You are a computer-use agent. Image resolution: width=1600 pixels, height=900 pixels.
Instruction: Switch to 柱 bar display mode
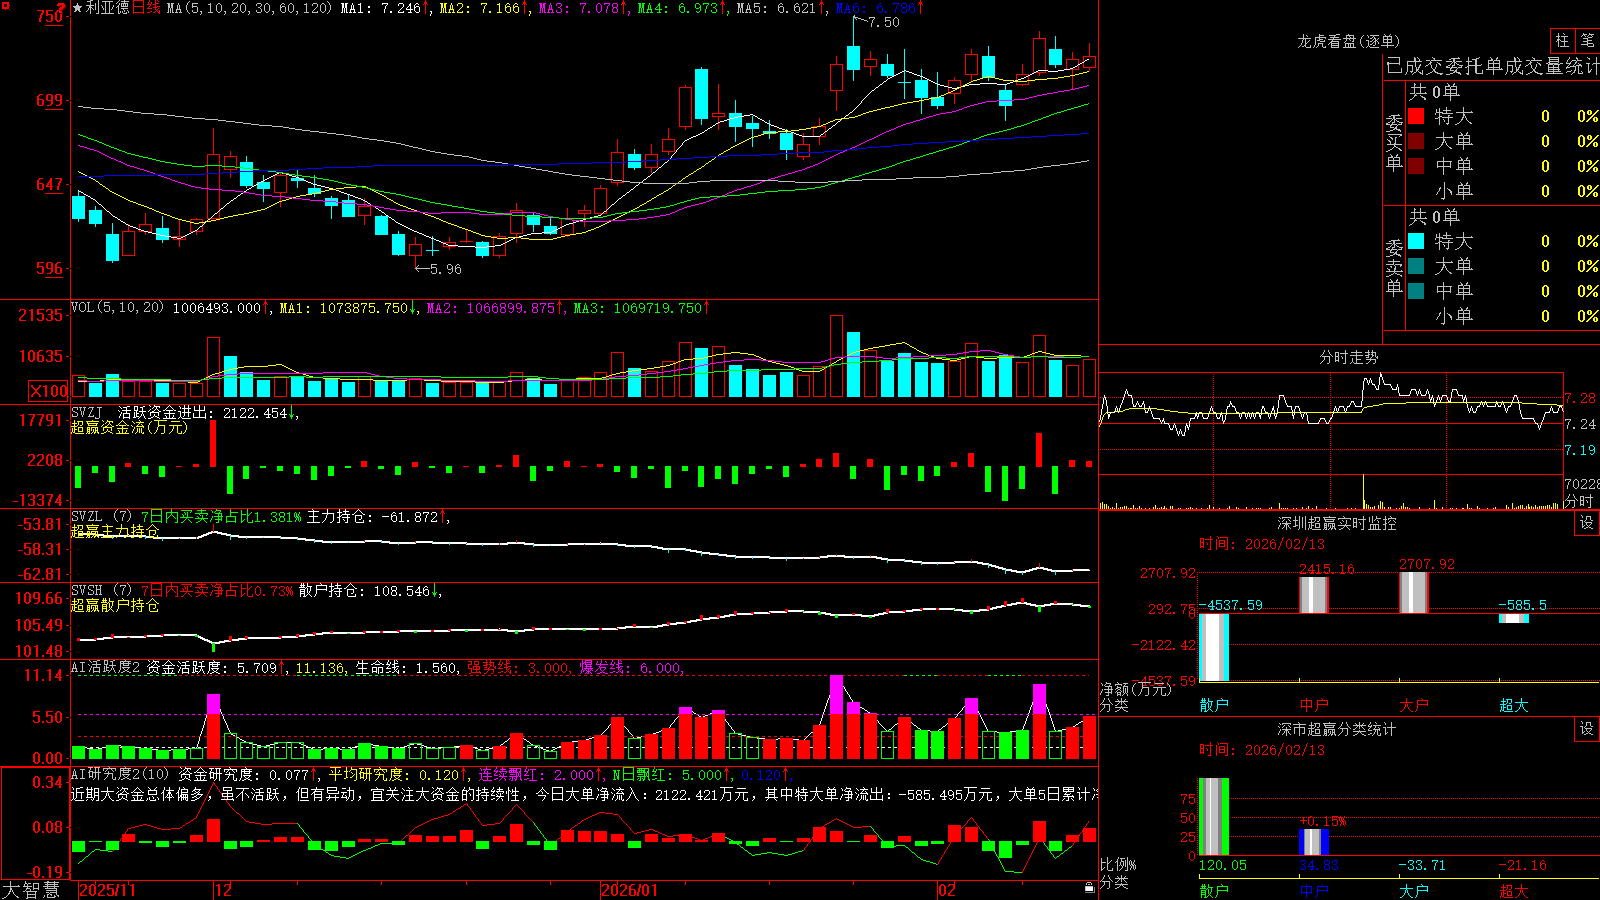(1562, 41)
